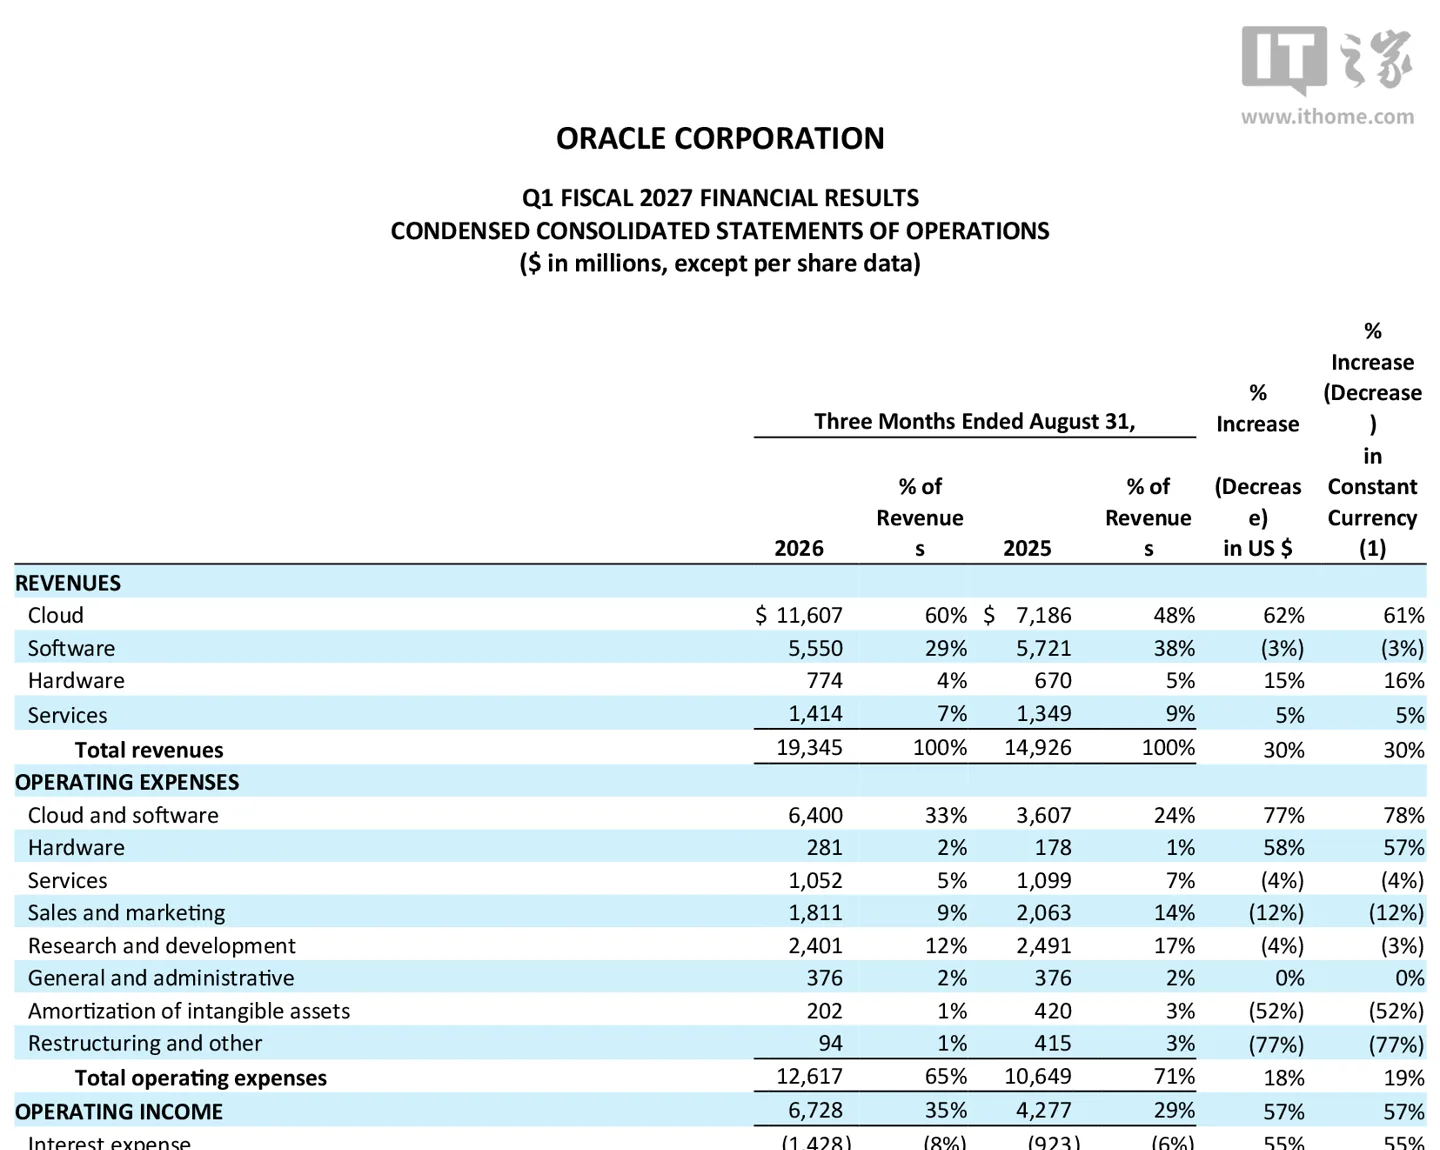Click the Services expense value "1,099"

coord(1043,880)
